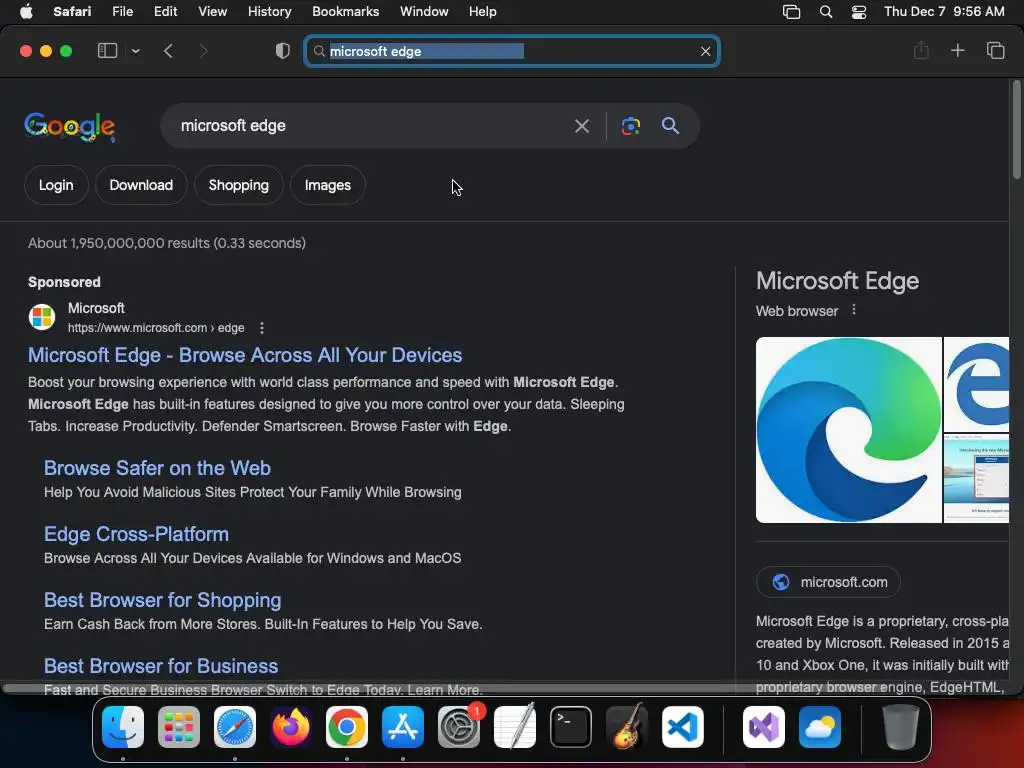Image resolution: width=1024 pixels, height=768 pixels.
Task: Click the forward navigation arrow
Action: [x=203, y=51]
